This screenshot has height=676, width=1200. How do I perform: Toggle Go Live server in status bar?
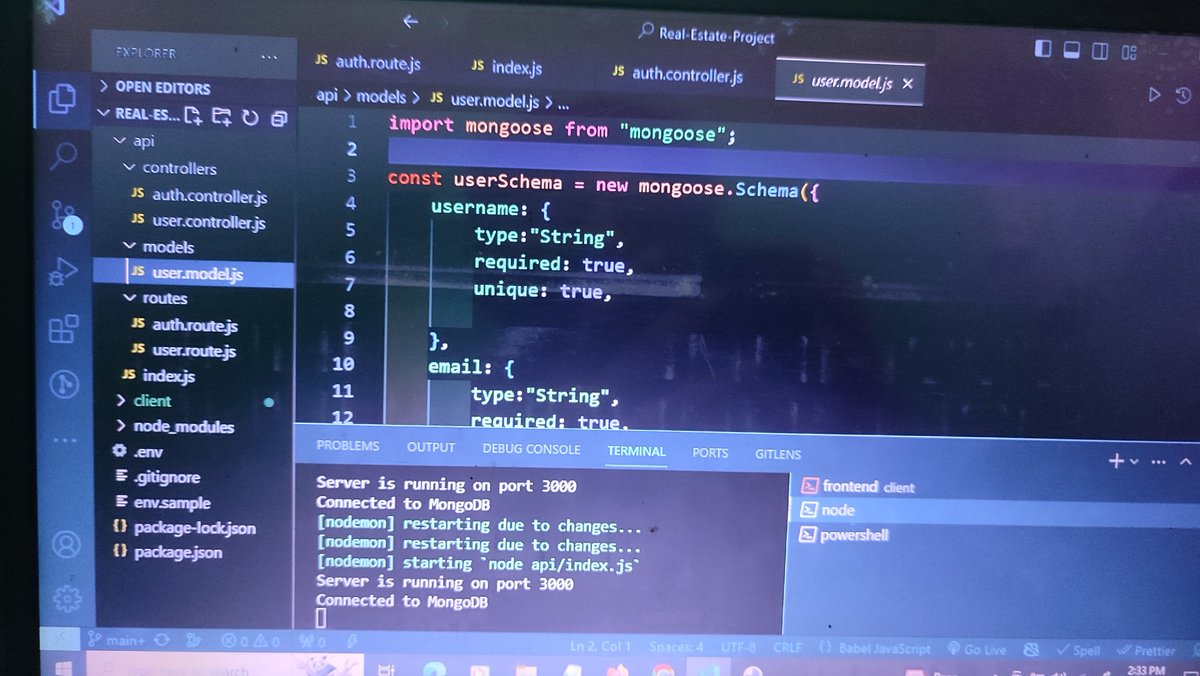point(979,649)
